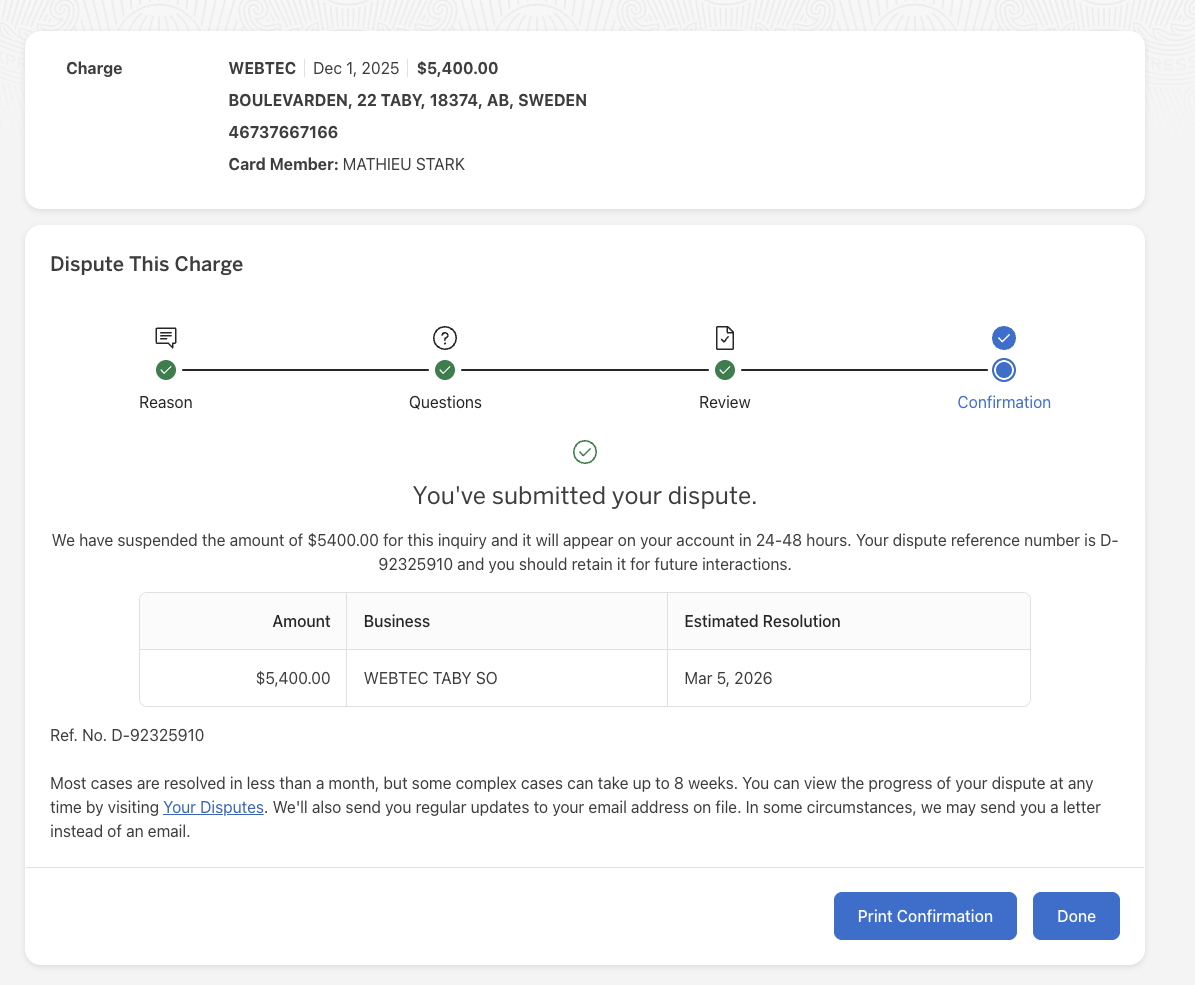Click the blue Confirmation checkmark icon
The image size is (1195, 985).
(x=1004, y=337)
